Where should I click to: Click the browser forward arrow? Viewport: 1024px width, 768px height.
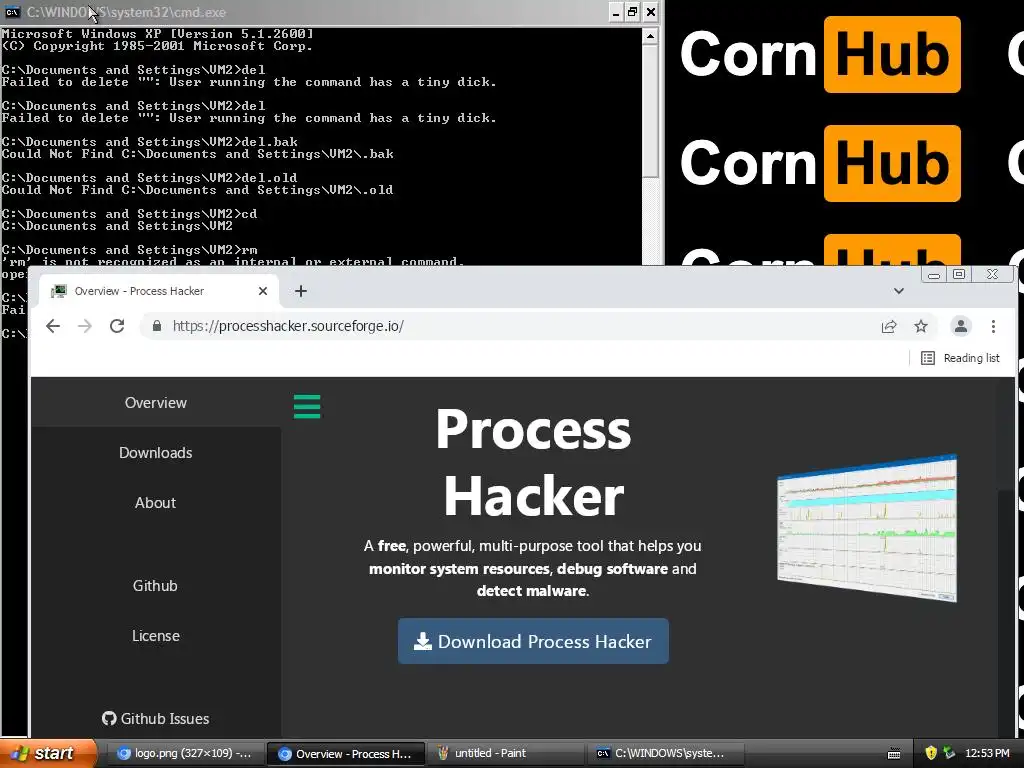click(x=85, y=326)
